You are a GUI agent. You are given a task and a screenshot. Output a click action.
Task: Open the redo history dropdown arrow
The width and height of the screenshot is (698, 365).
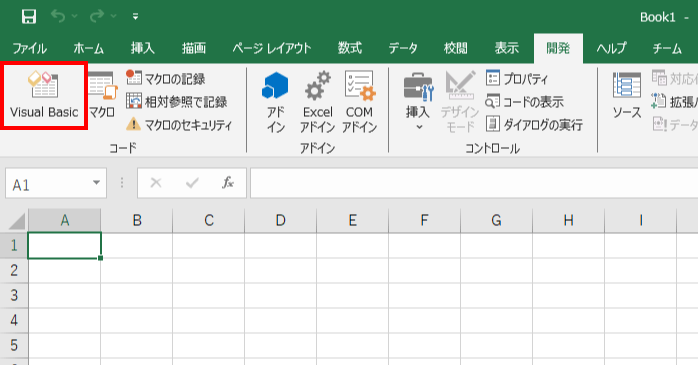pos(114,16)
